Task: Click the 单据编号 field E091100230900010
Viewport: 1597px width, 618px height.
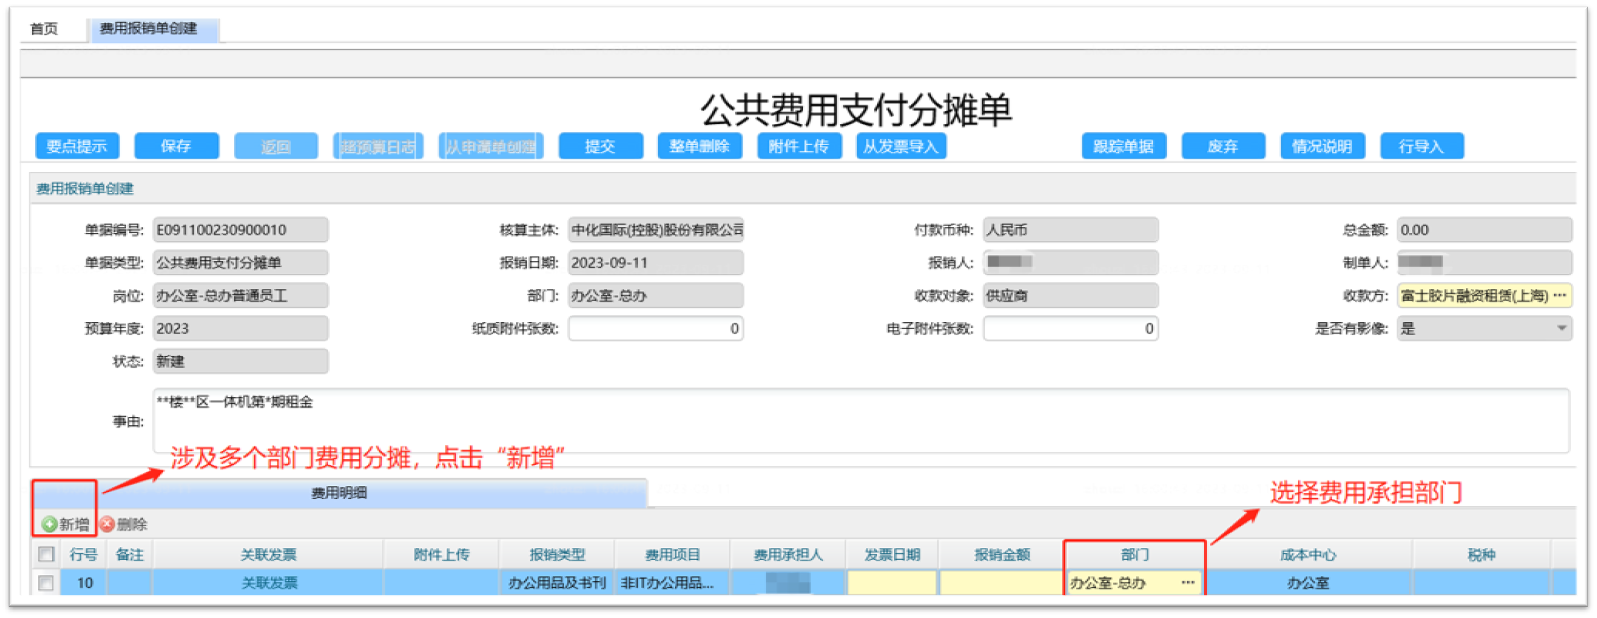Action: tap(240, 230)
